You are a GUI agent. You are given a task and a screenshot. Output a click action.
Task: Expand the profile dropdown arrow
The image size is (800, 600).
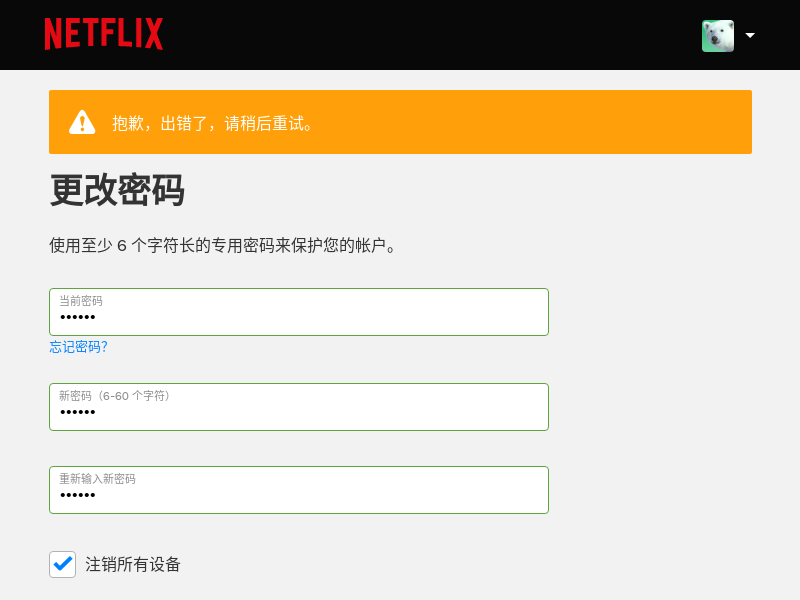[750, 35]
